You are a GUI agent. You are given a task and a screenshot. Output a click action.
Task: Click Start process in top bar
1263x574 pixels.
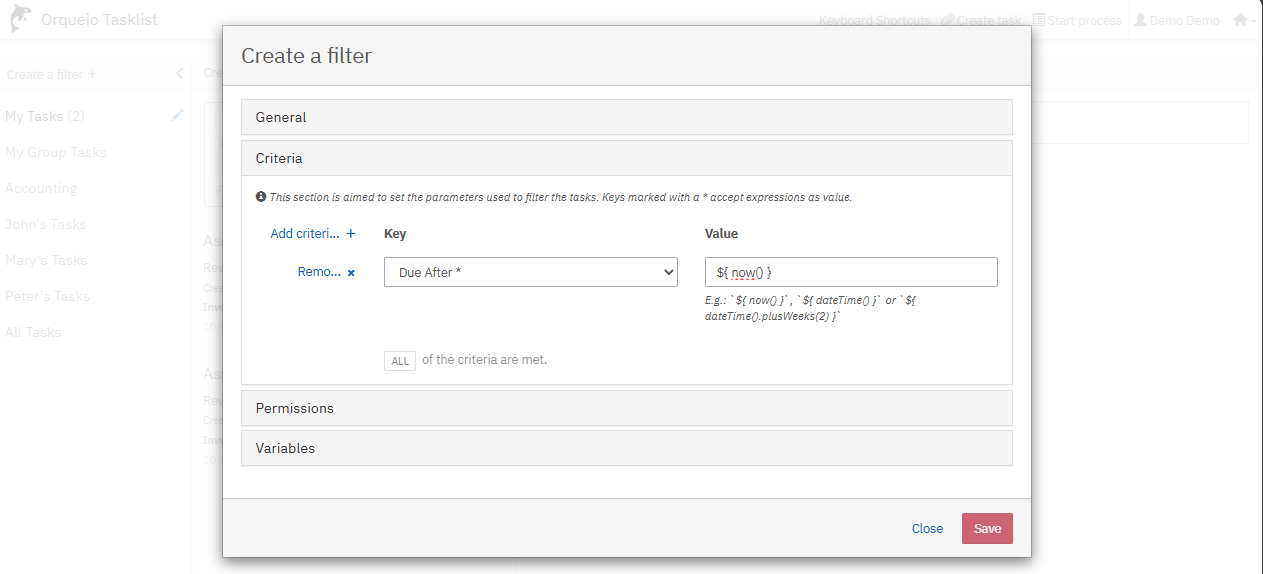(x=1077, y=20)
